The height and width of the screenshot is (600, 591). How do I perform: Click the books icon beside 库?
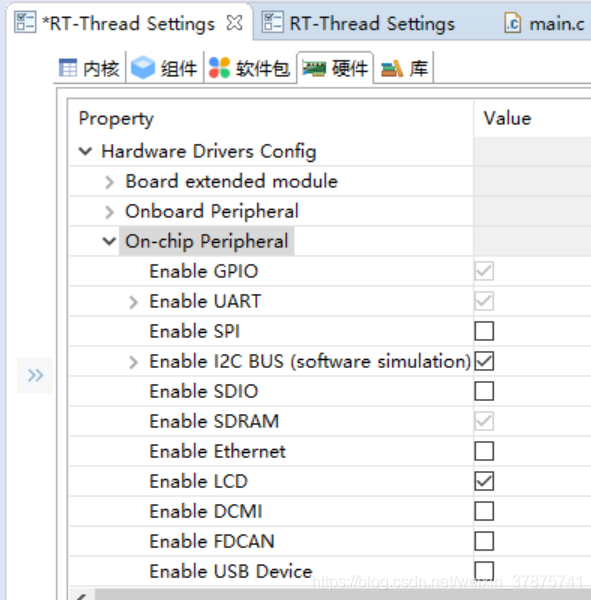pos(392,69)
